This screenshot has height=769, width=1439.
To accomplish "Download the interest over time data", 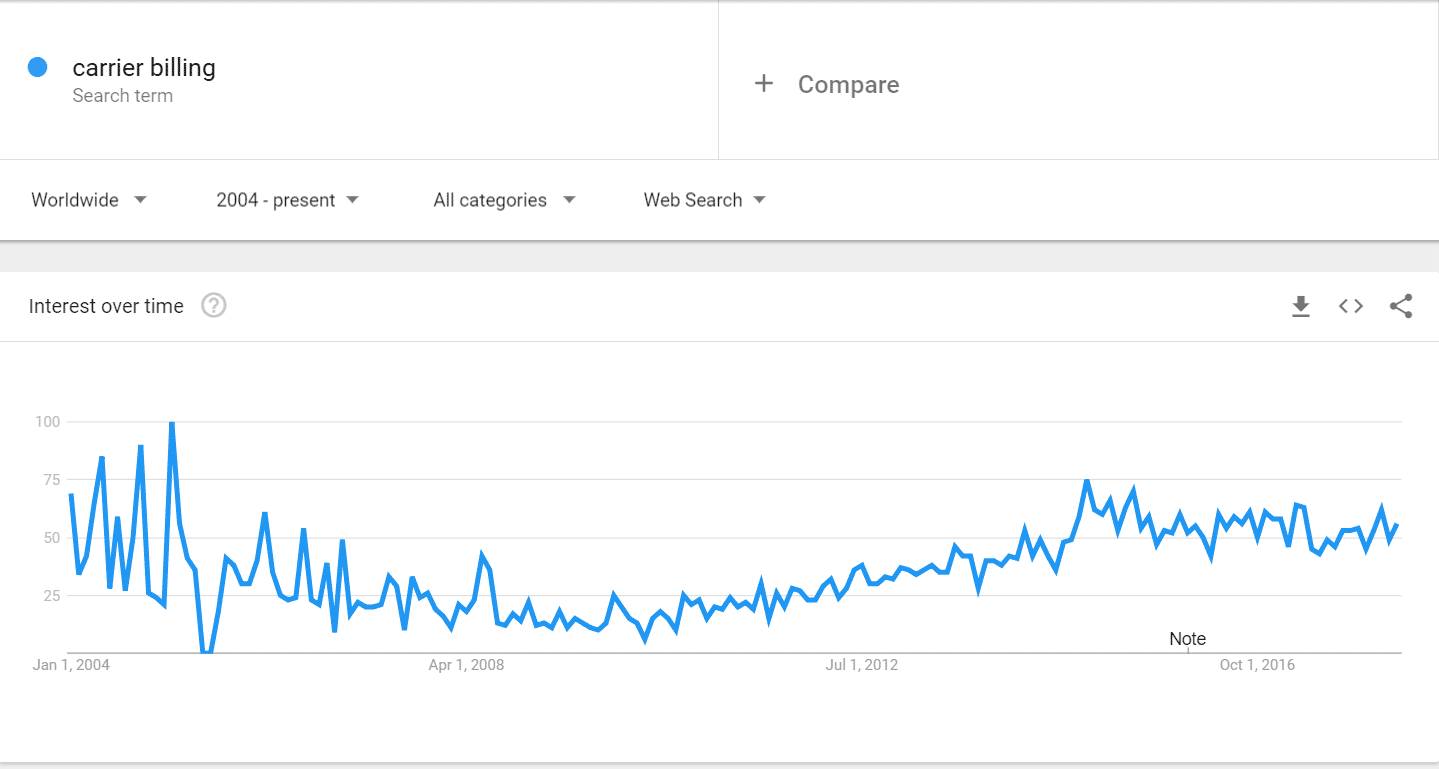I will tap(1300, 306).
